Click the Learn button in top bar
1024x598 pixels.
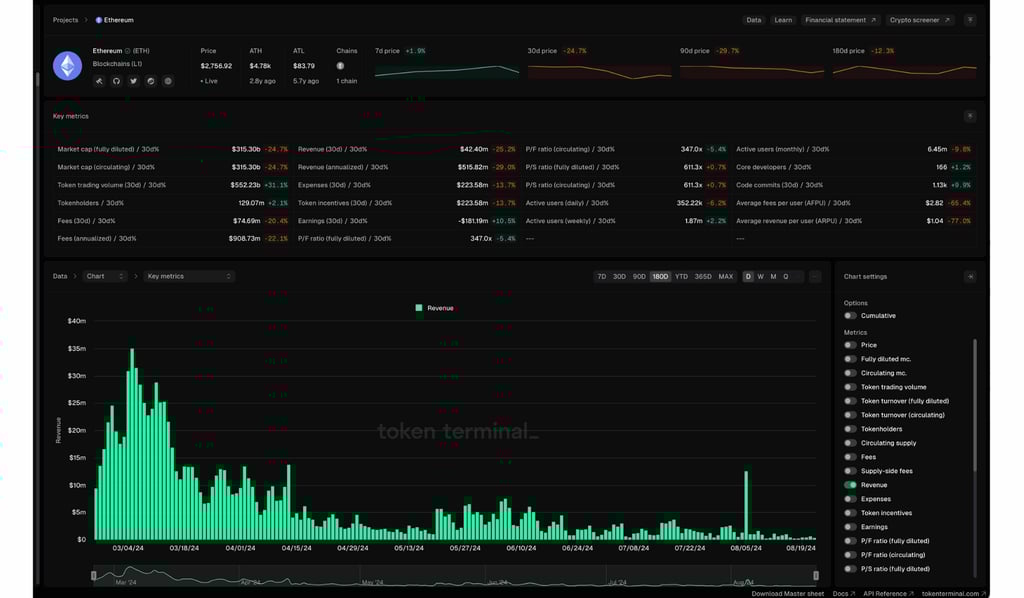pyautogui.click(x=783, y=20)
